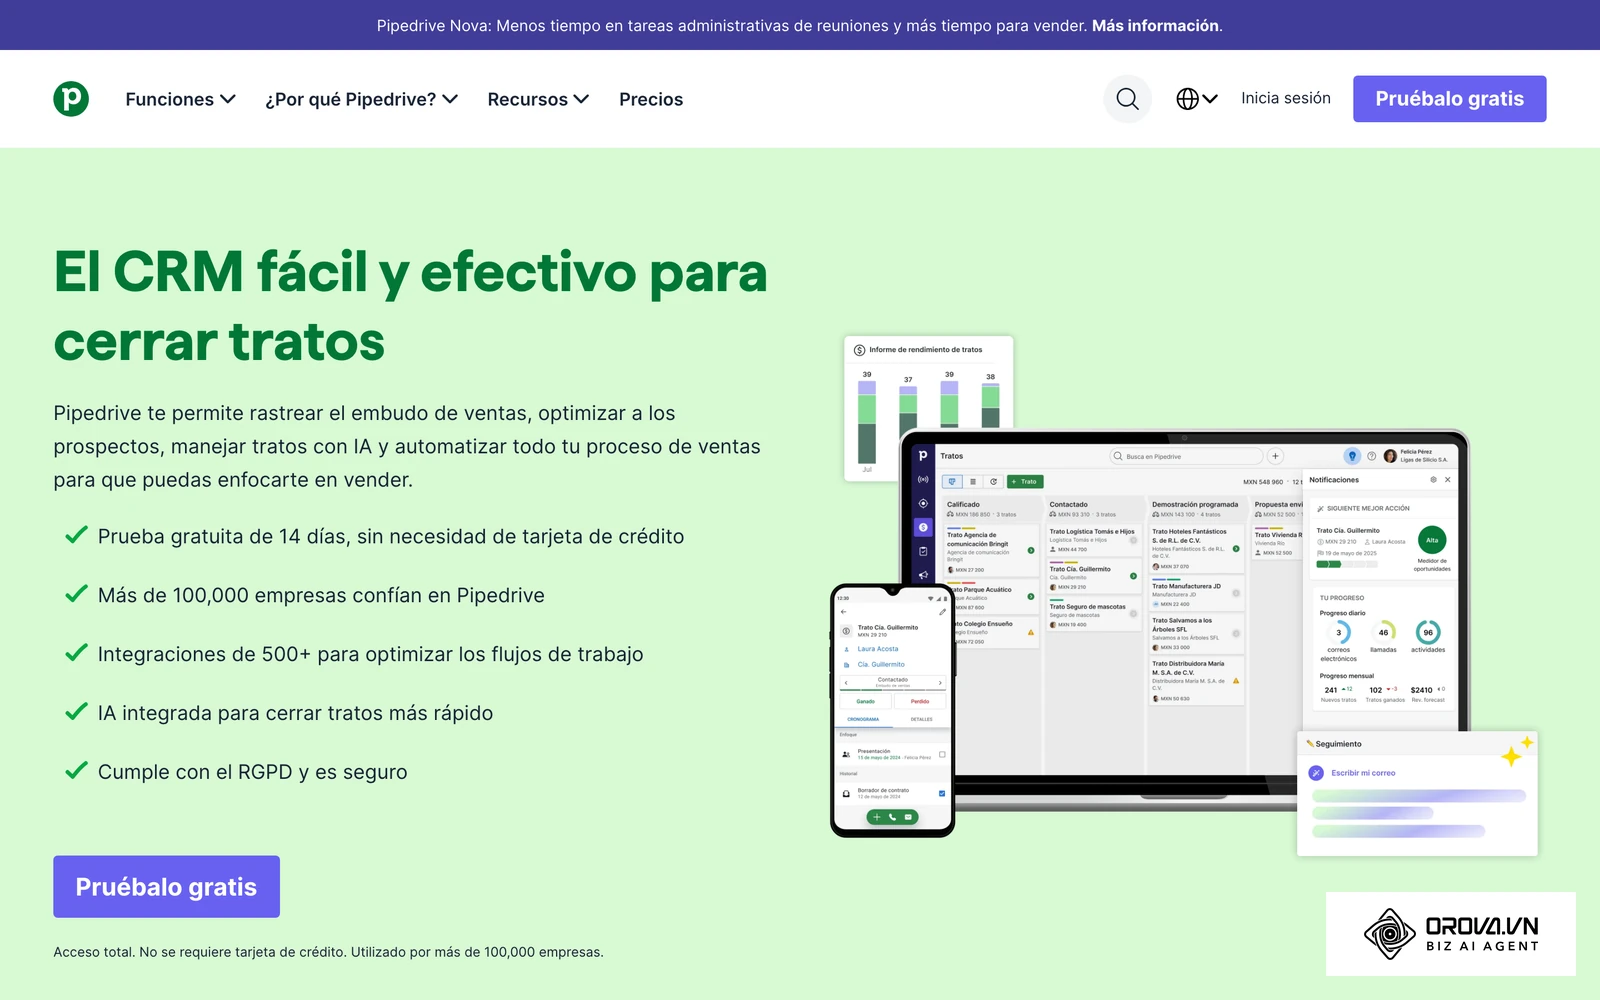Expand the Recursos menu
Screen dimensions: 1600x1000
pyautogui.click(x=538, y=99)
